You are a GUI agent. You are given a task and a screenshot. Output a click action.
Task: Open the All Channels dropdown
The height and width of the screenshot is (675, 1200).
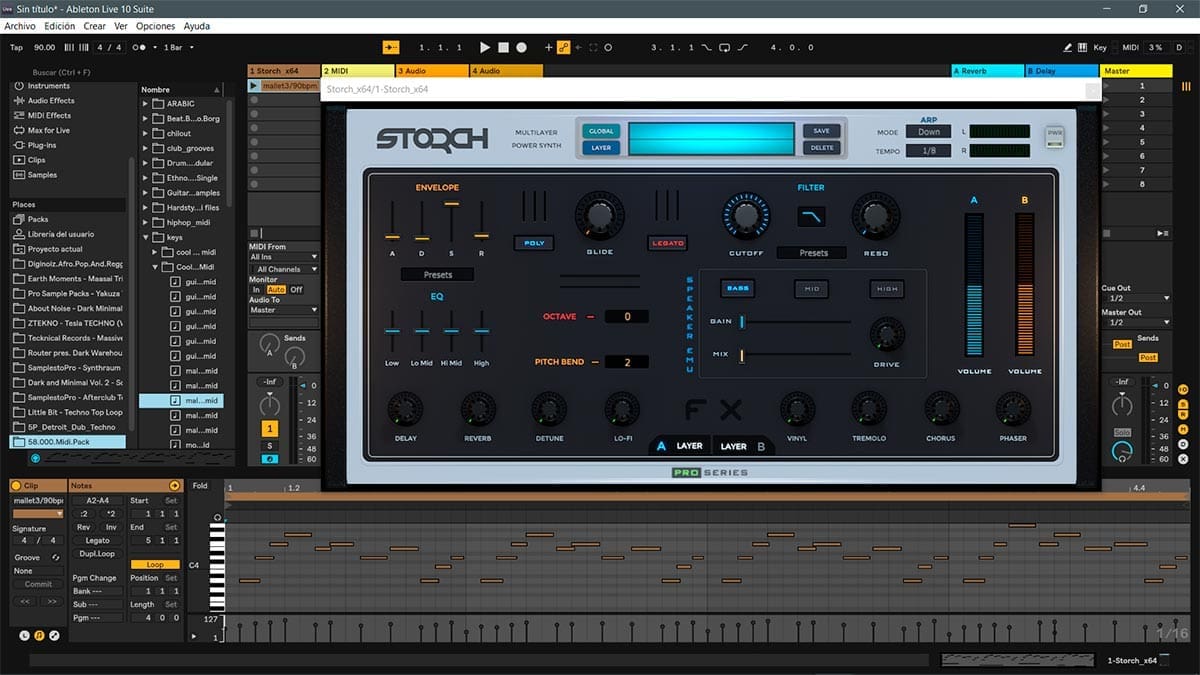[x=283, y=269]
